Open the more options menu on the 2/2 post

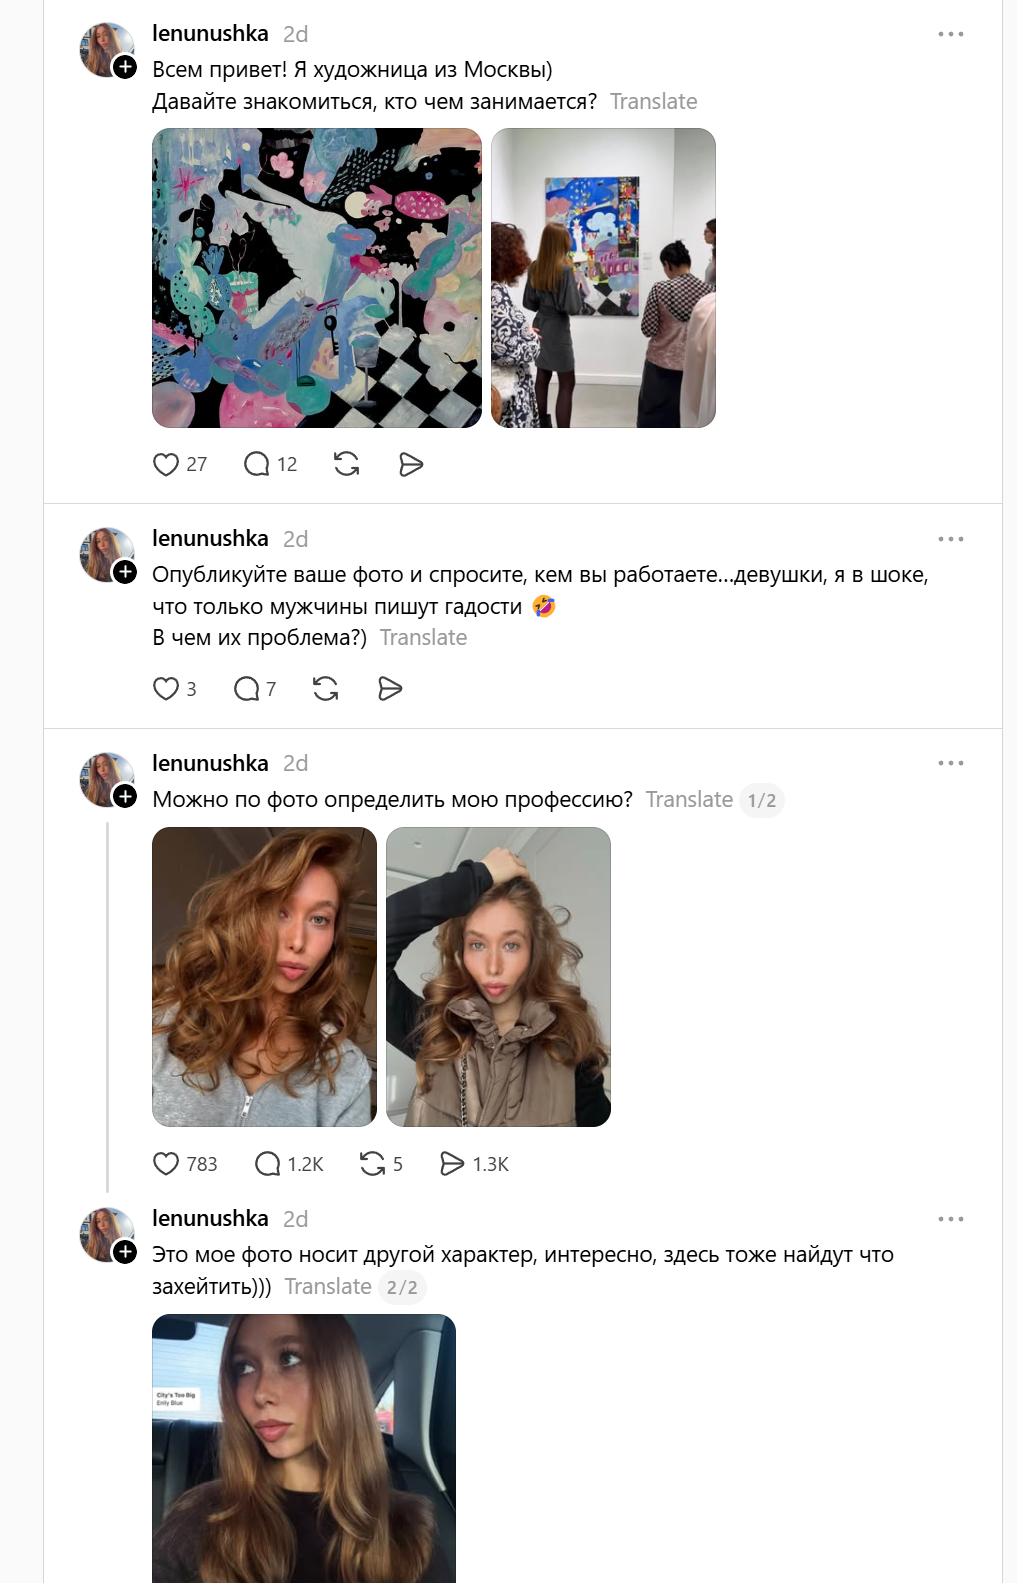(950, 1219)
